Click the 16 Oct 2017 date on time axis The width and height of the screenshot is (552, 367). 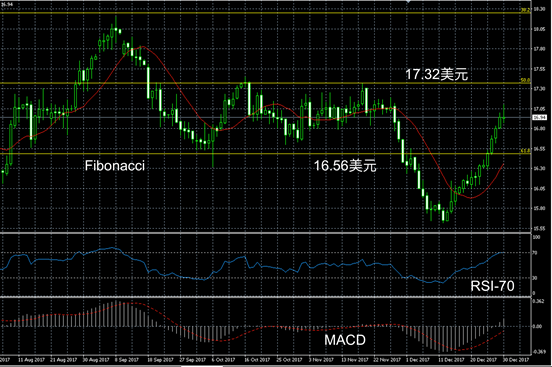click(x=257, y=360)
